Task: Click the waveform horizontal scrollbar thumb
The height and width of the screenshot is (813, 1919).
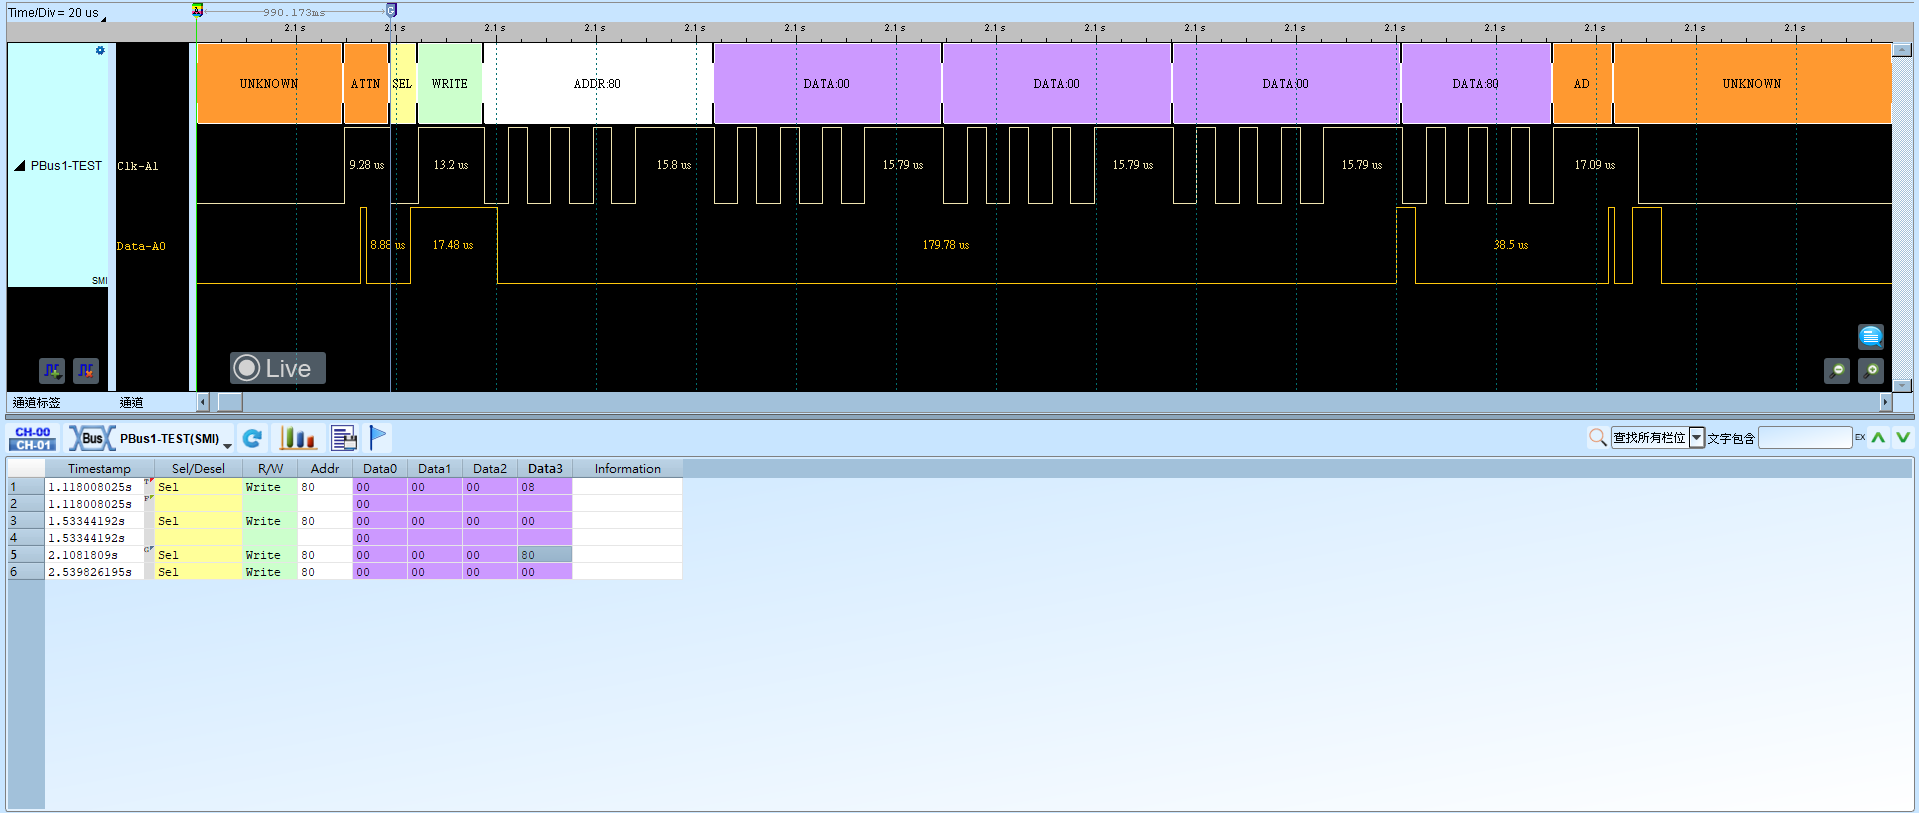Action: click(230, 402)
